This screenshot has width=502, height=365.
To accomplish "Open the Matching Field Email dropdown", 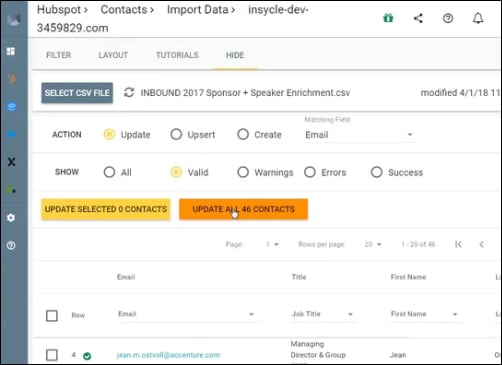I will tap(359, 135).
